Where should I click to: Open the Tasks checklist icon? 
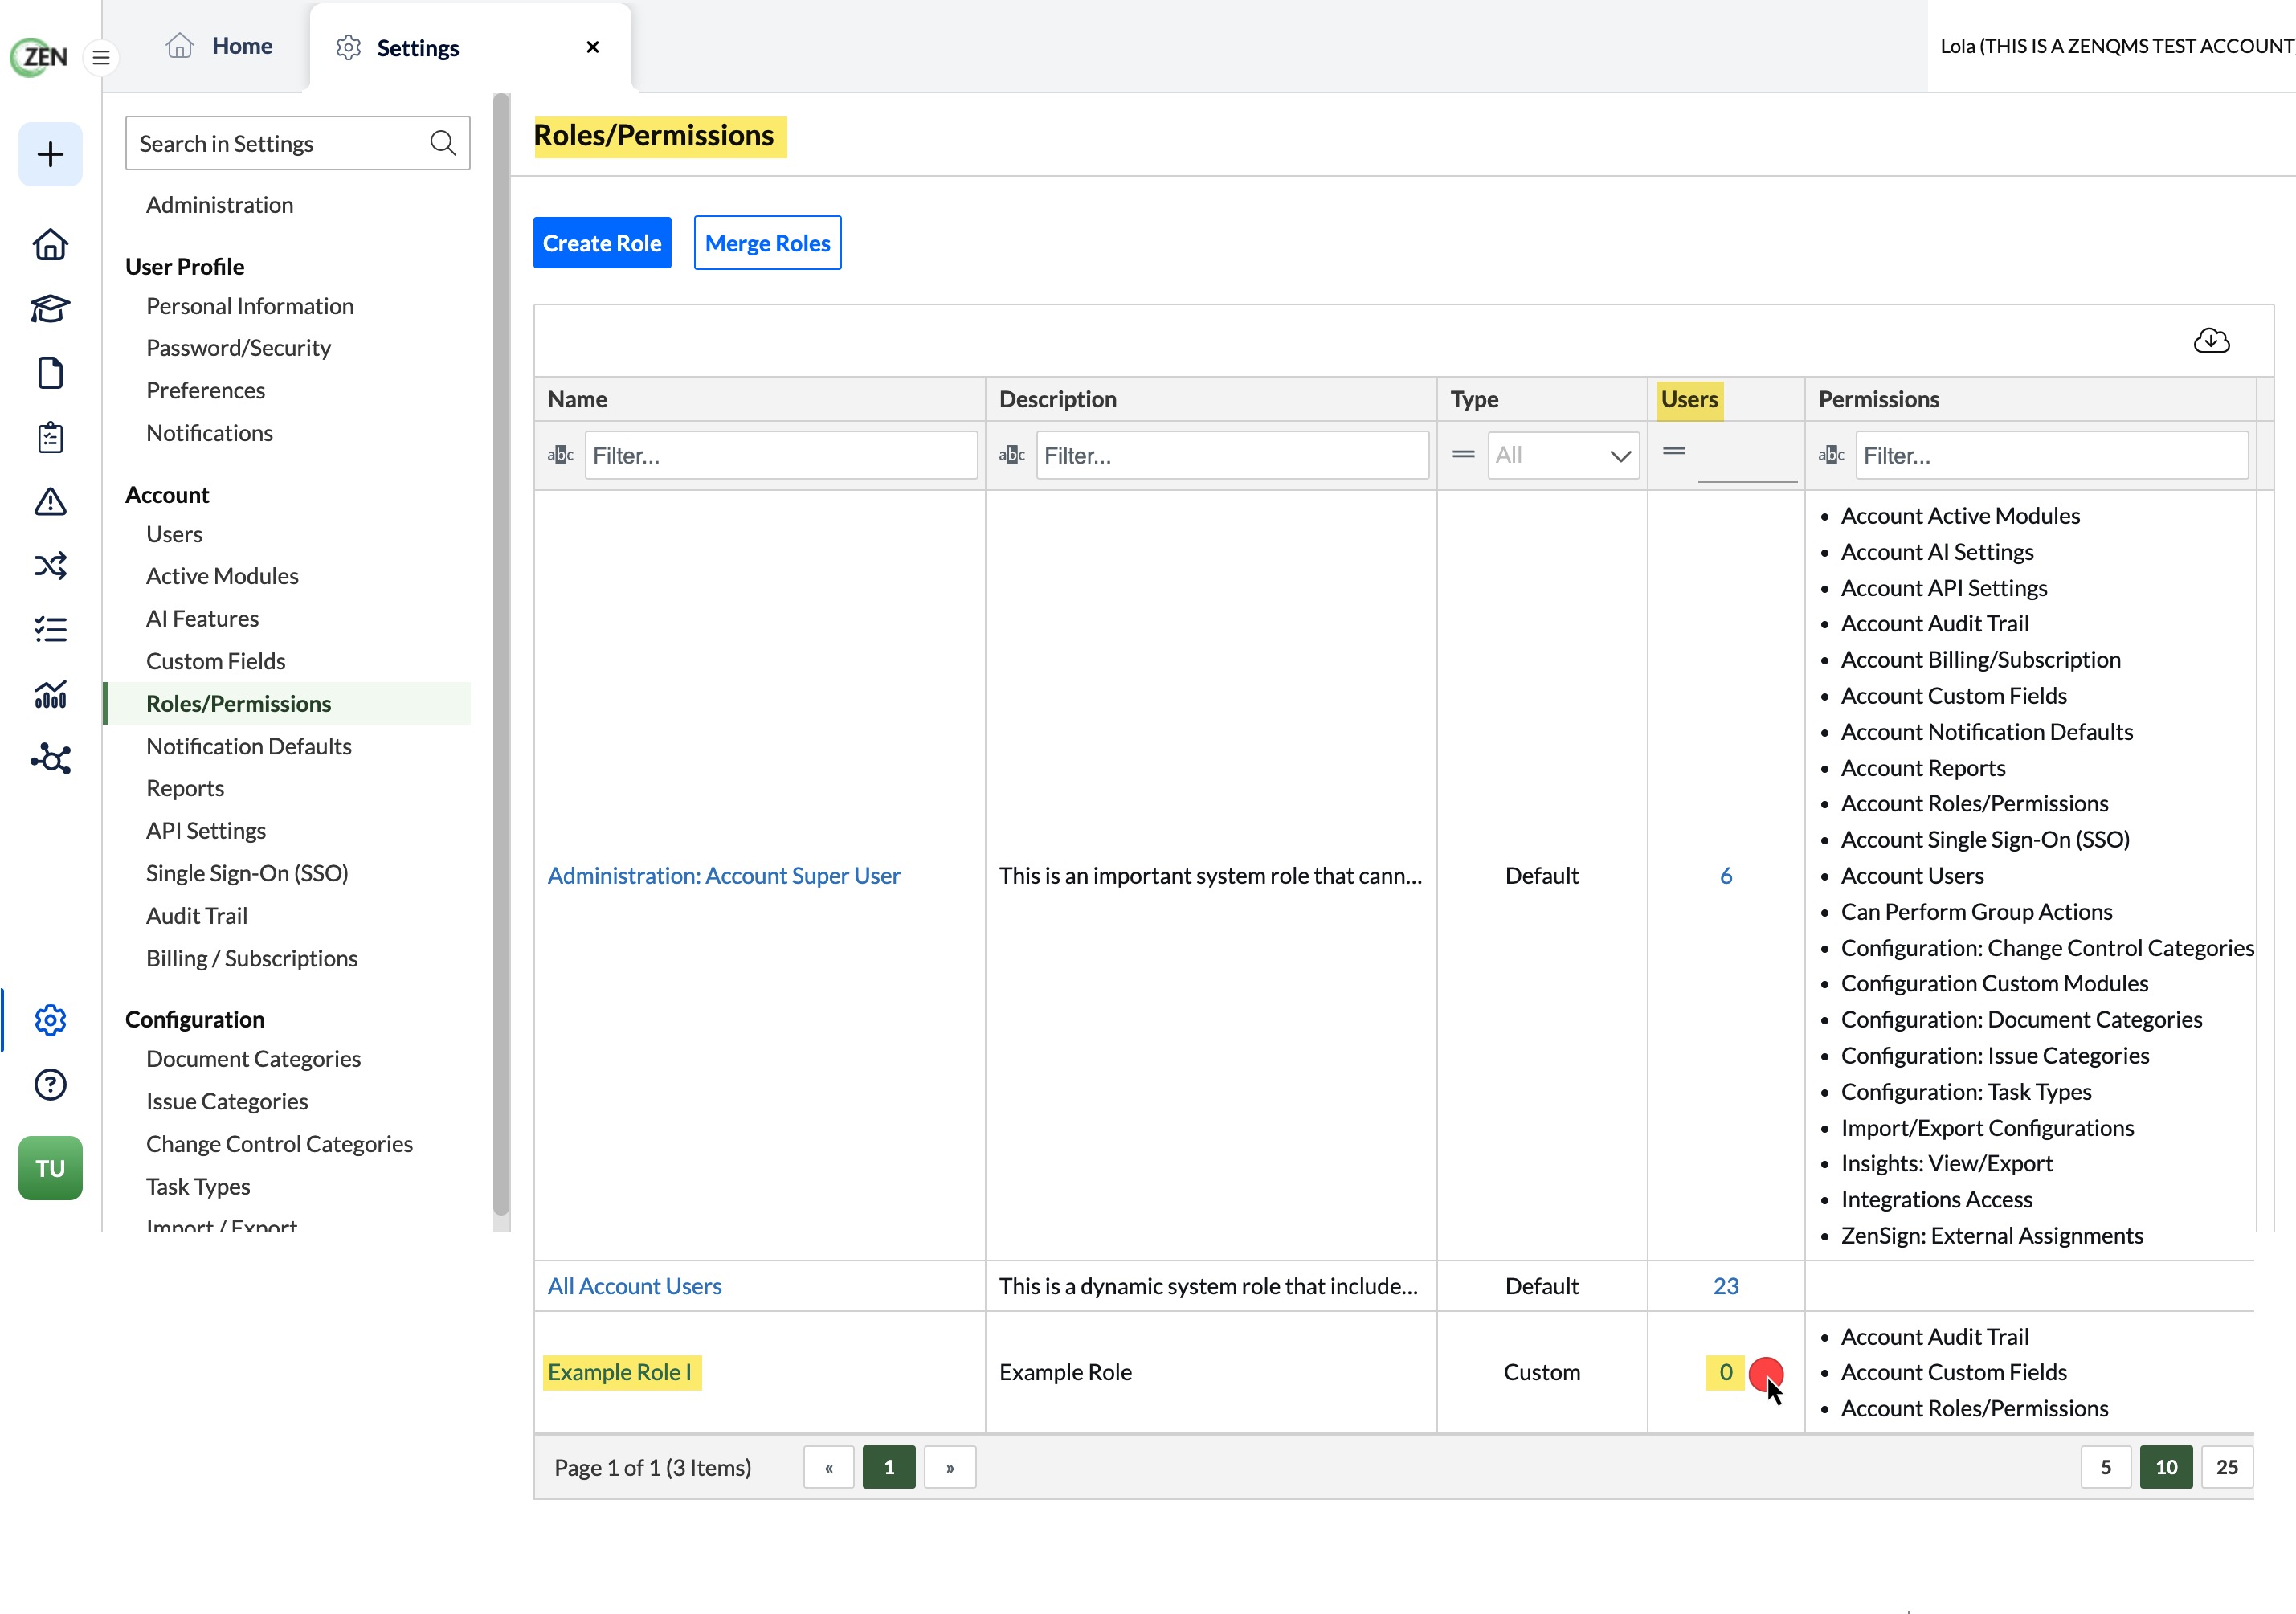[x=50, y=629]
